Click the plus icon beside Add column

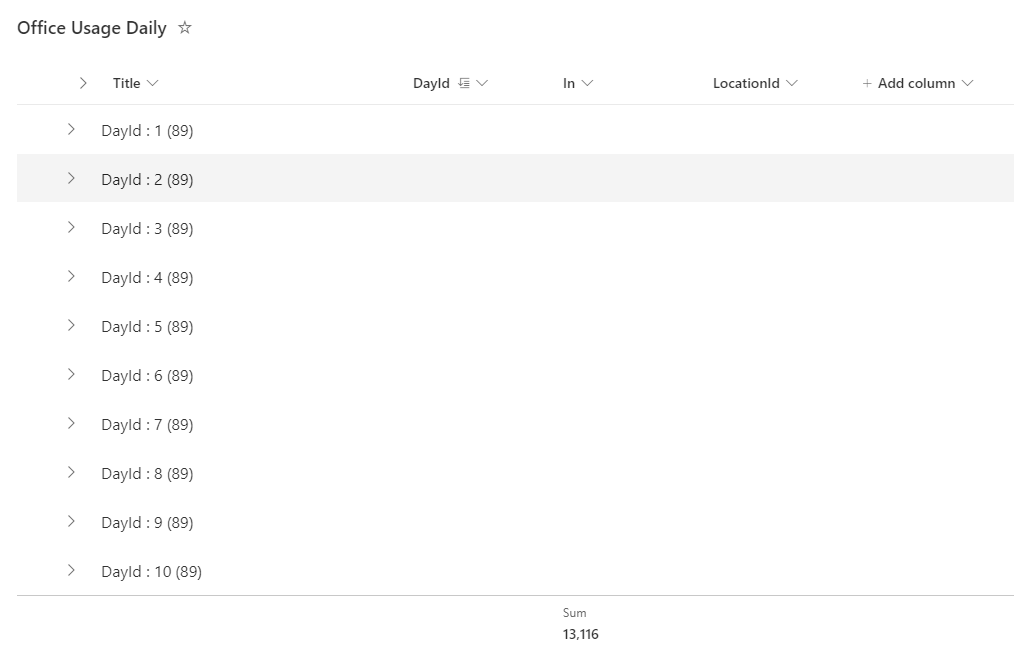[x=867, y=84]
